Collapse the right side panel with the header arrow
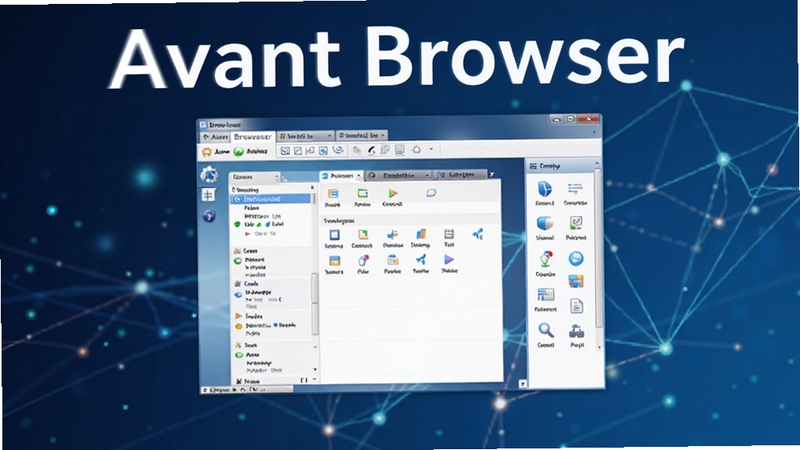Viewport: 800px width, 450px height. (x=596, y=164)
